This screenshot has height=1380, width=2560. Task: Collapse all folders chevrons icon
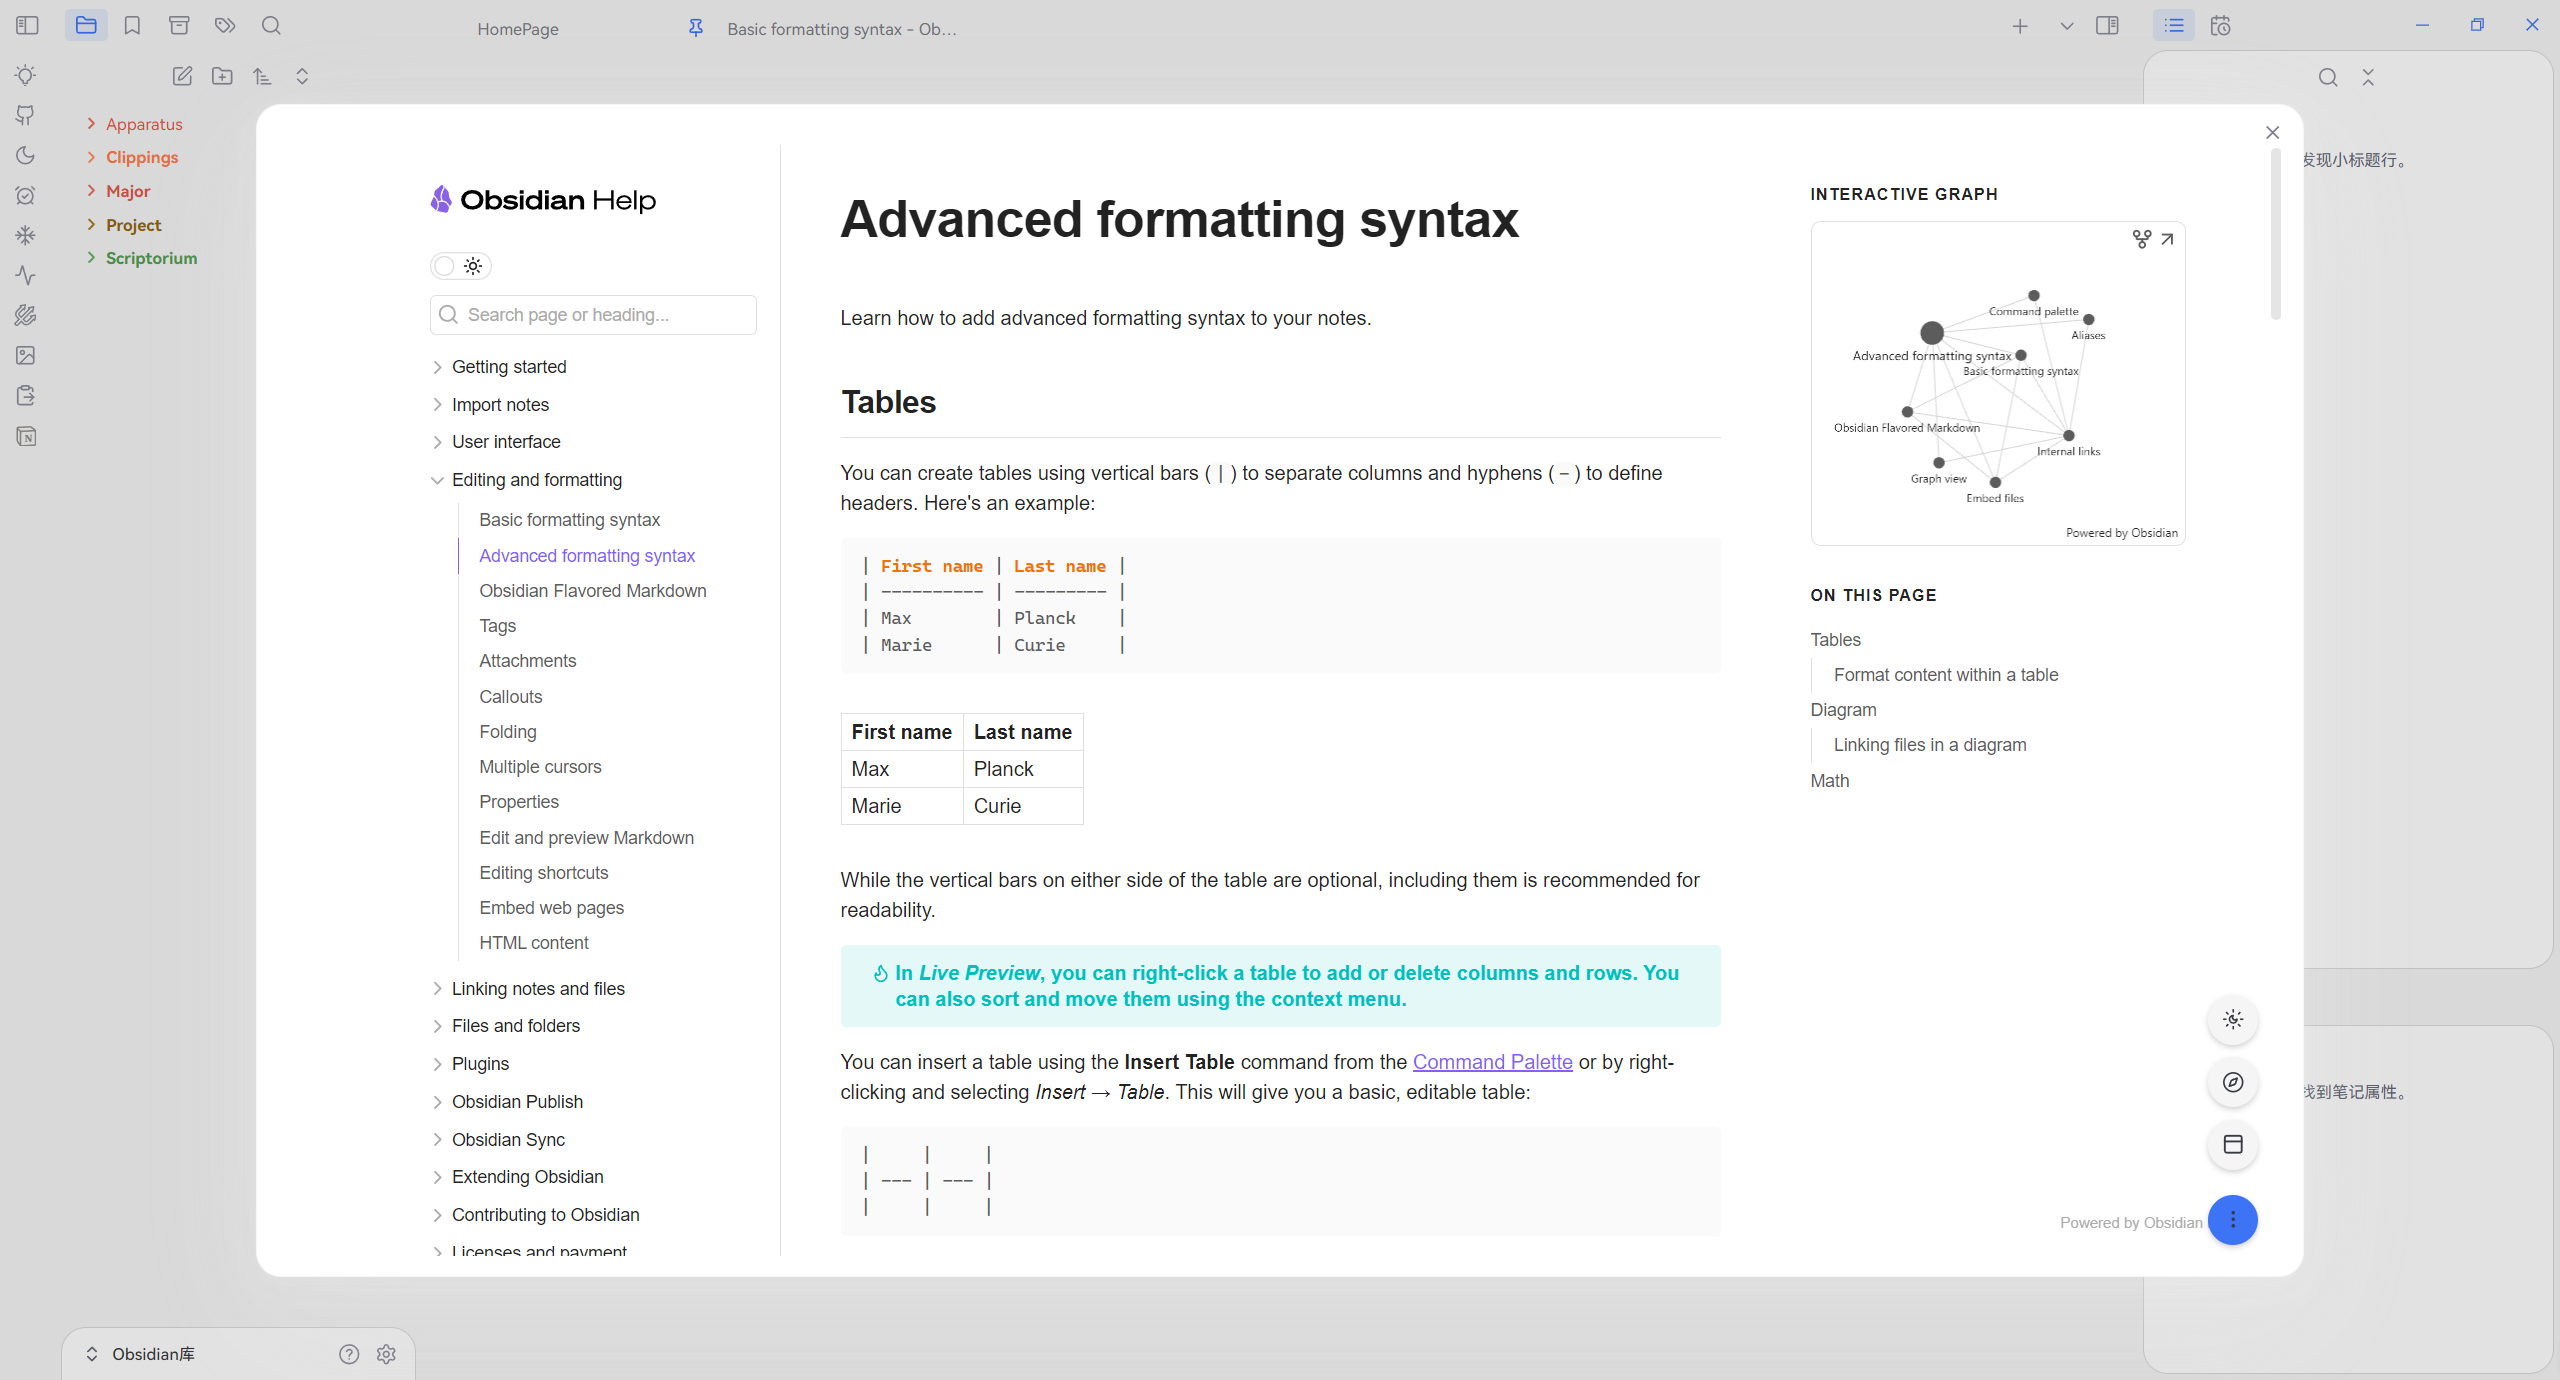[x=302, y=76]
